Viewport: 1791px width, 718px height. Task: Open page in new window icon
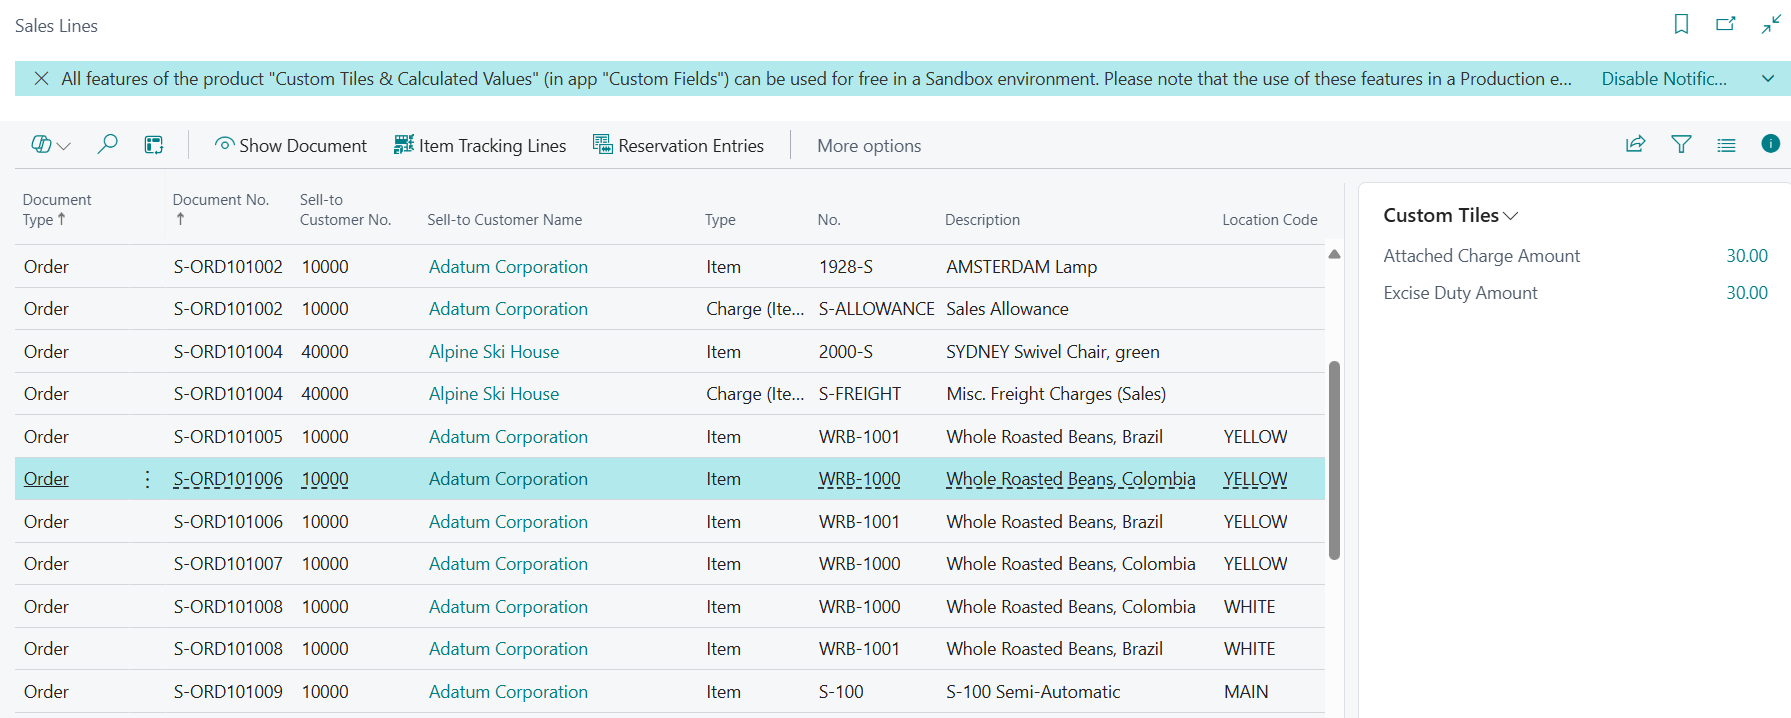[x=1725, y=24]
